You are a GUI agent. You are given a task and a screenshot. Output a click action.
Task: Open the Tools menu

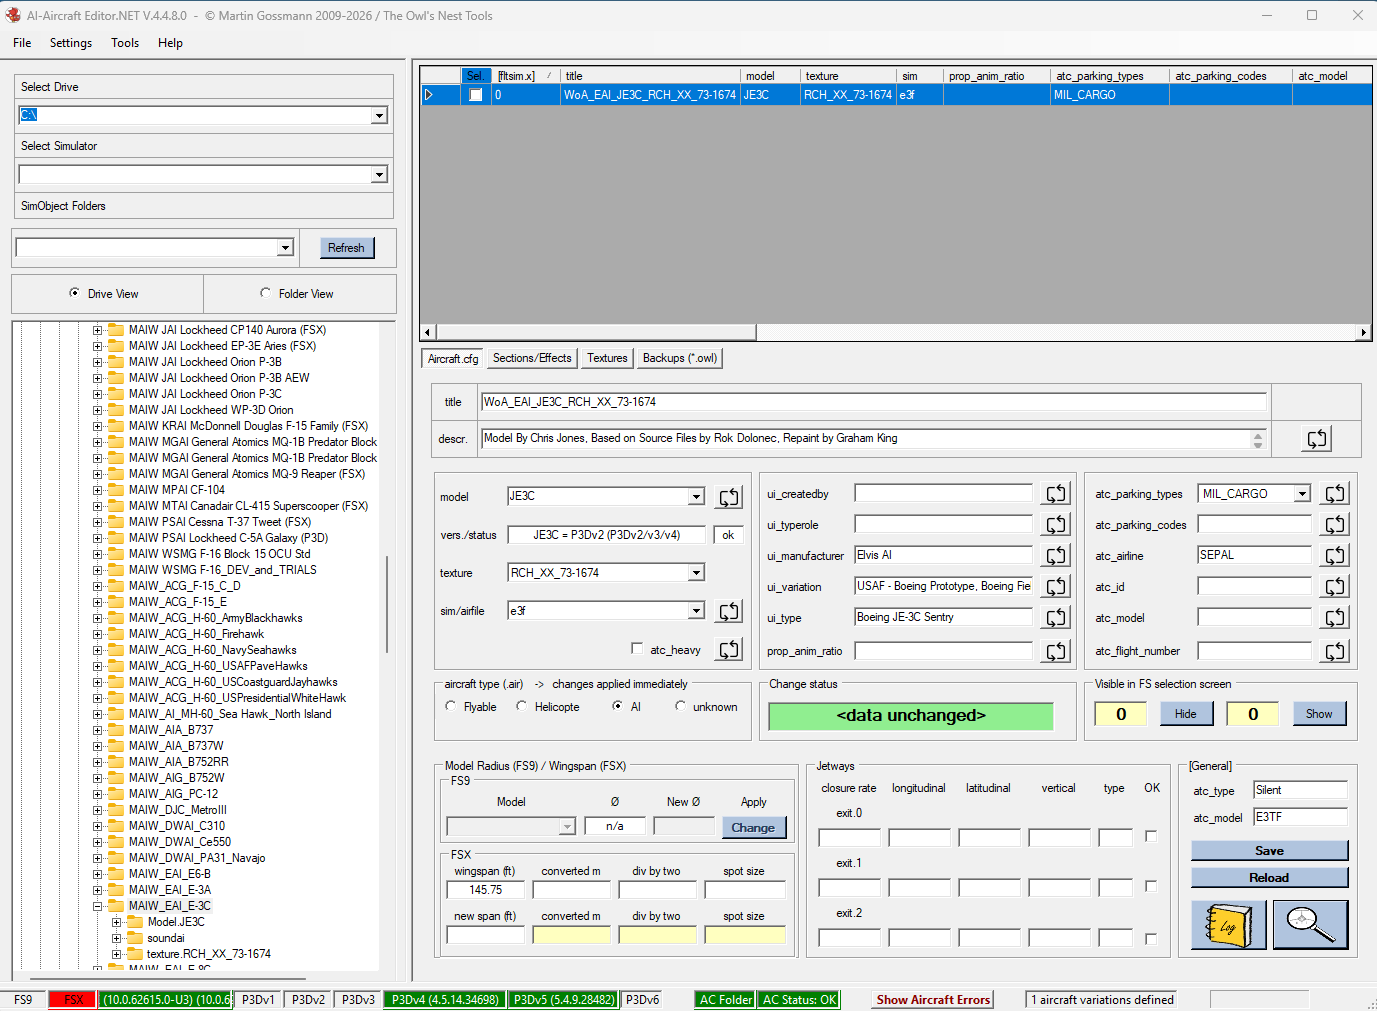point(125,43)
